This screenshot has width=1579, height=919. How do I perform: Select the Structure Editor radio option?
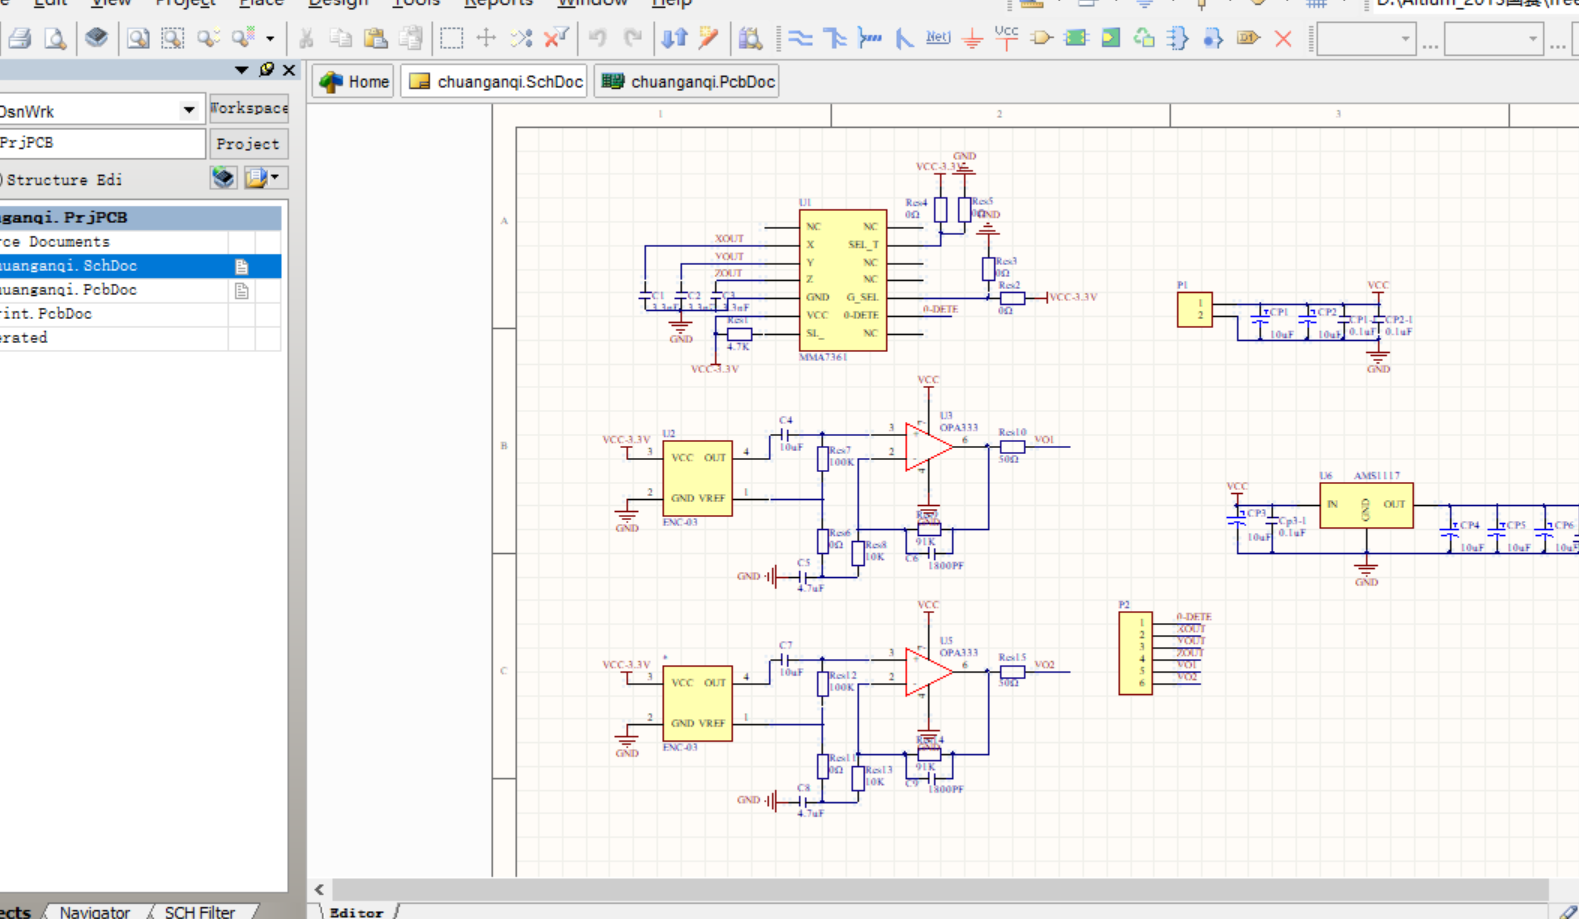61,180
